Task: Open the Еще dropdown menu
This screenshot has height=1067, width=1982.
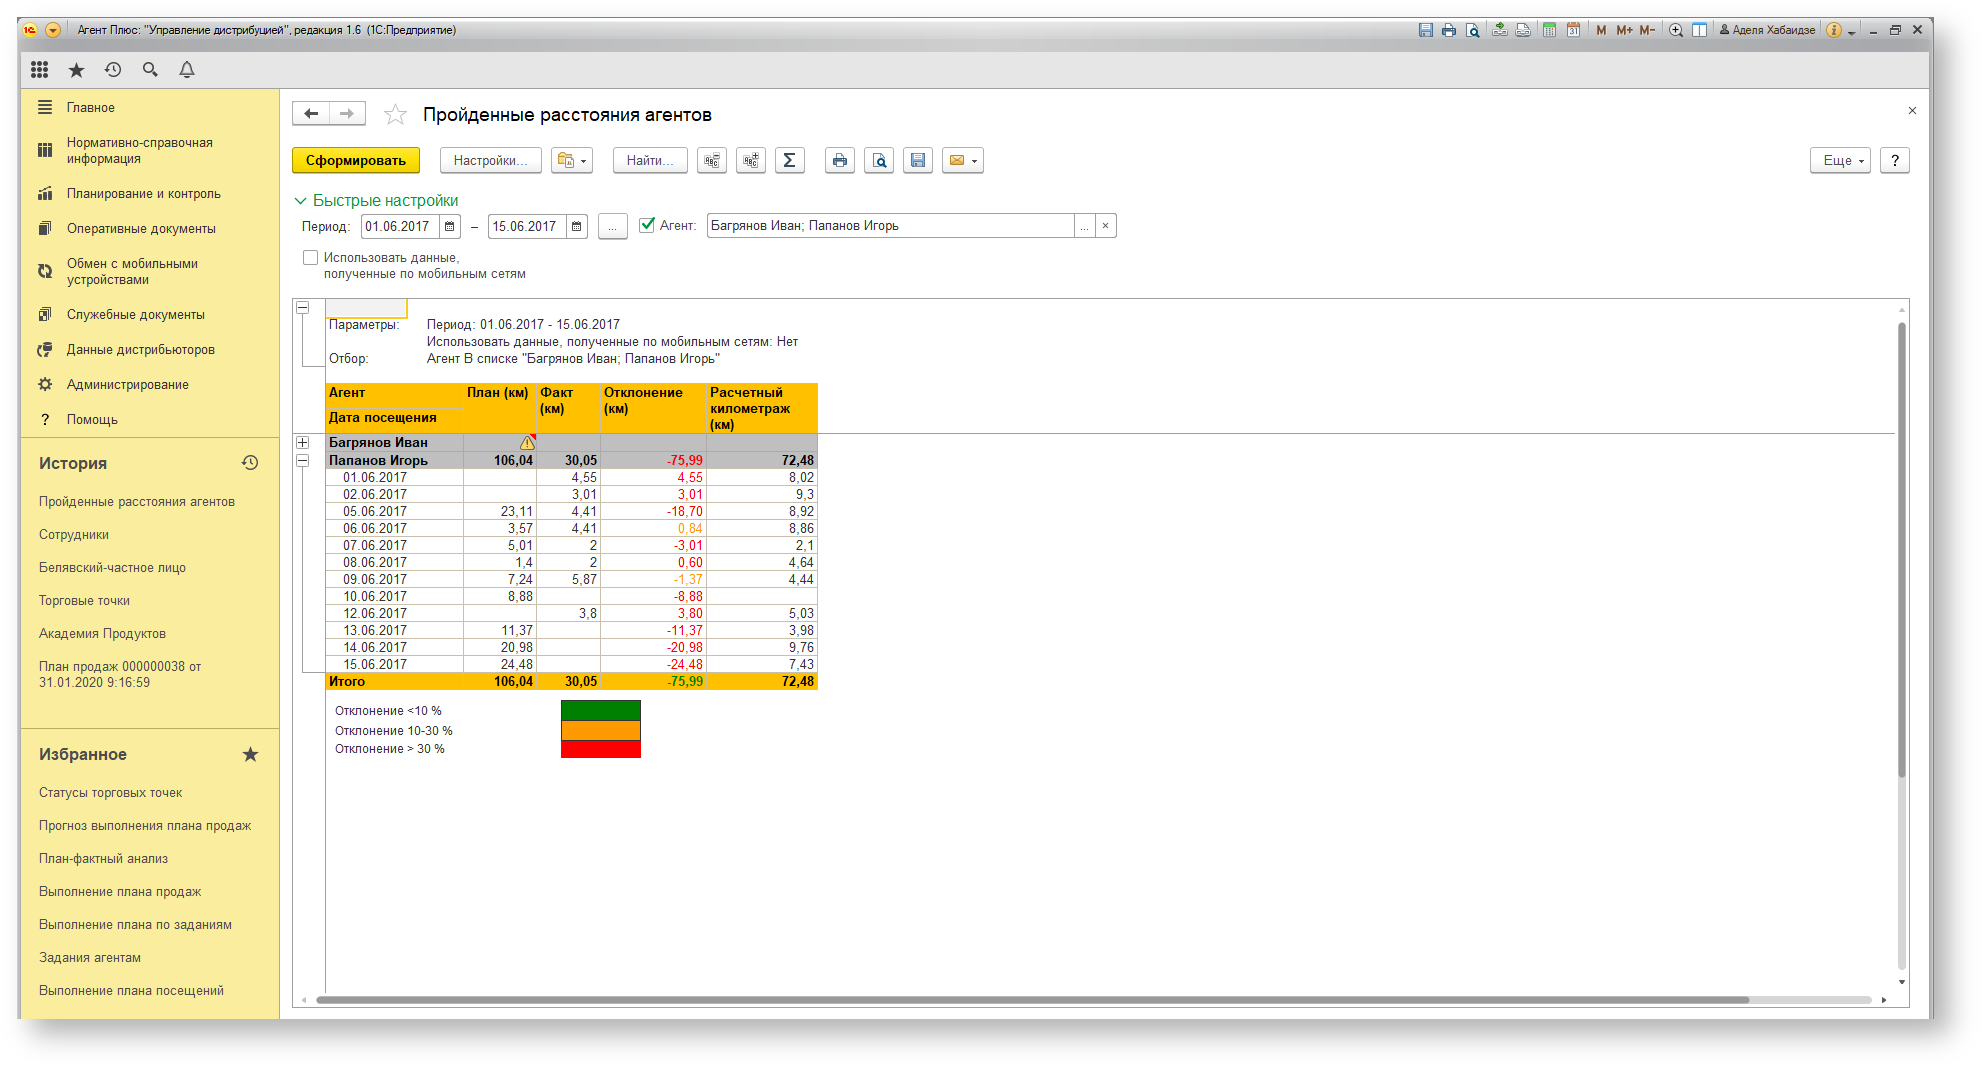Action: pyautogui.click(x=1840, y=160)
